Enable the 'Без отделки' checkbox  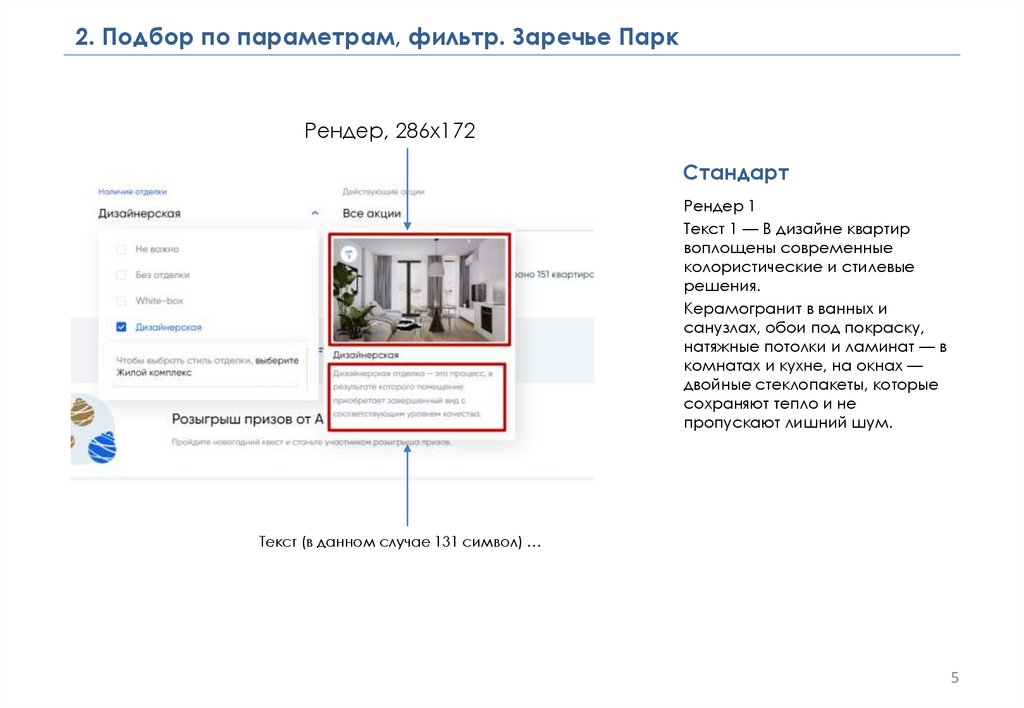[x=121, y=275]
